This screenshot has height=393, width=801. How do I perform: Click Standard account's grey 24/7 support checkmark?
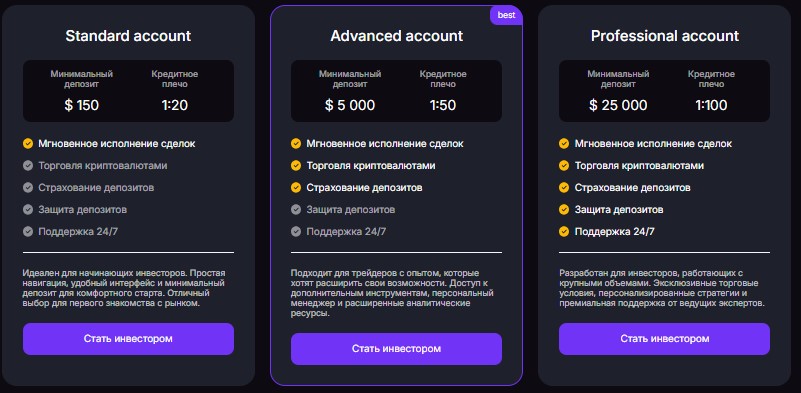(x=28, y=232)
